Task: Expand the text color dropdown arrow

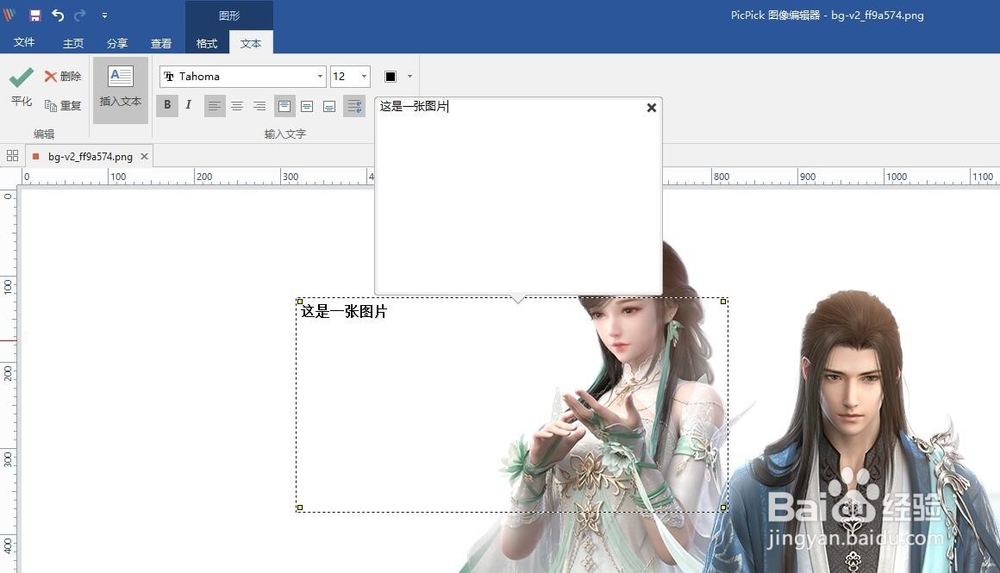Action: (409, 77)
